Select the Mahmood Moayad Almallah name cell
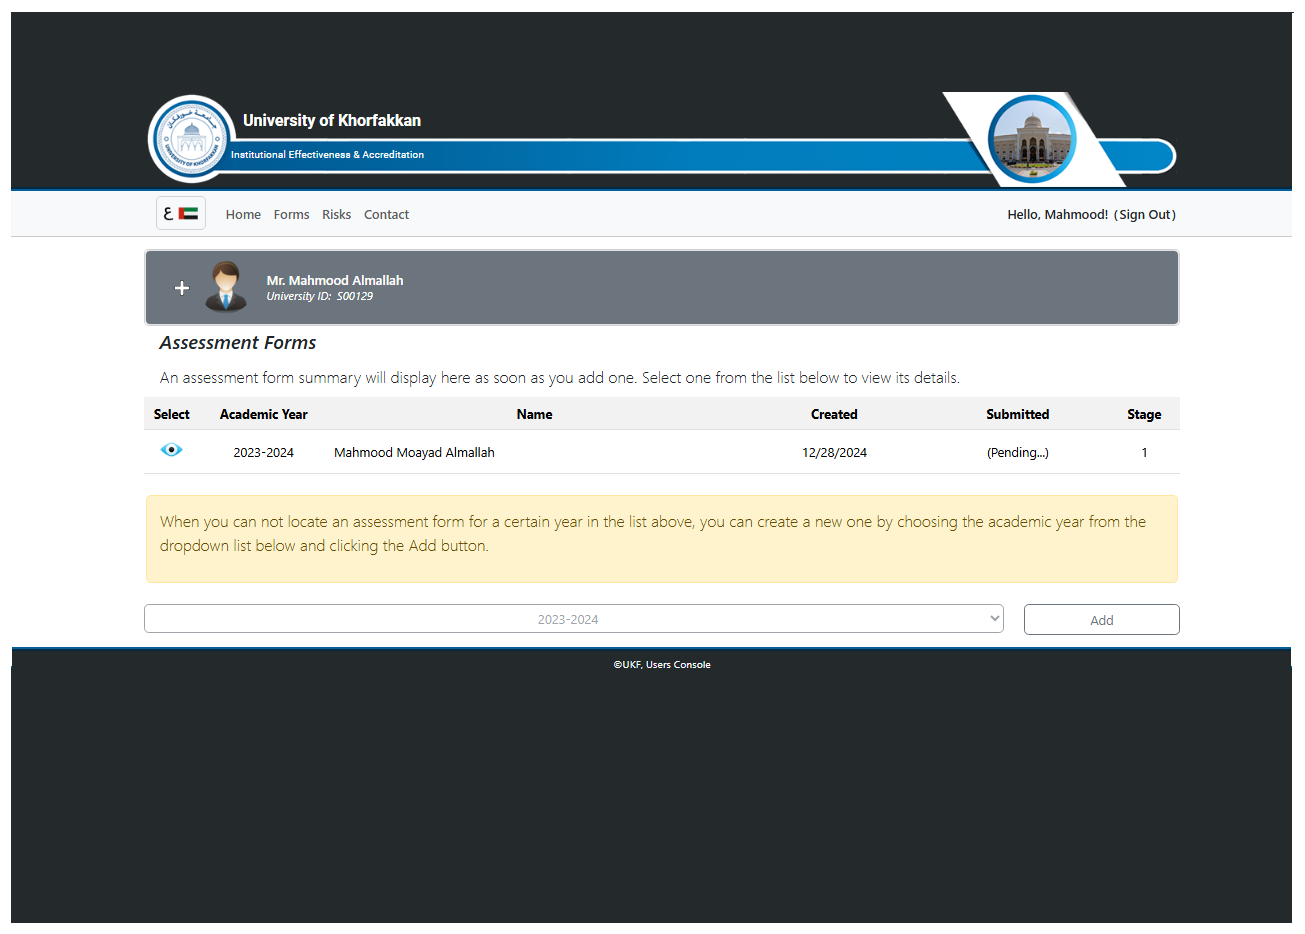Screen dimensions: 1305x934 (x=414, y=453)
